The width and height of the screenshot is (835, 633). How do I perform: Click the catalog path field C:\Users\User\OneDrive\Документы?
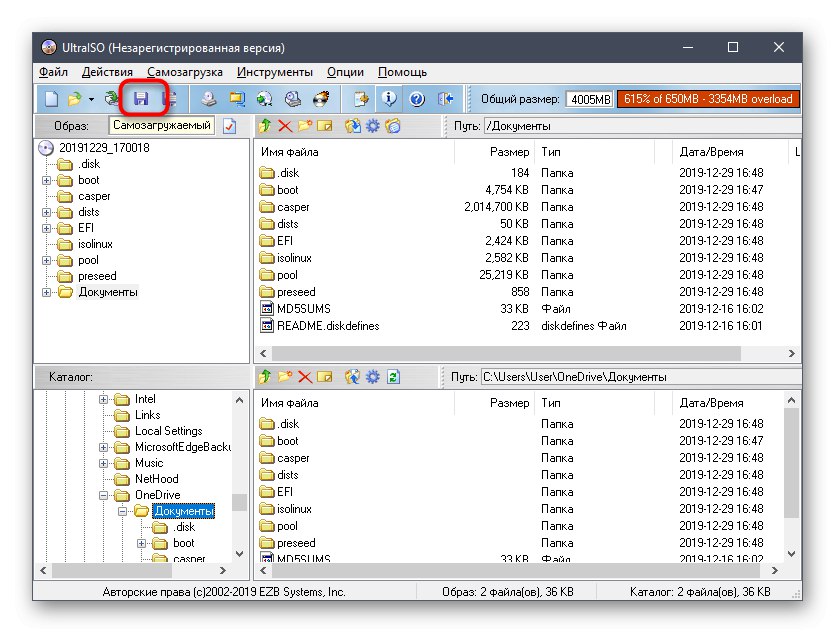641,377
